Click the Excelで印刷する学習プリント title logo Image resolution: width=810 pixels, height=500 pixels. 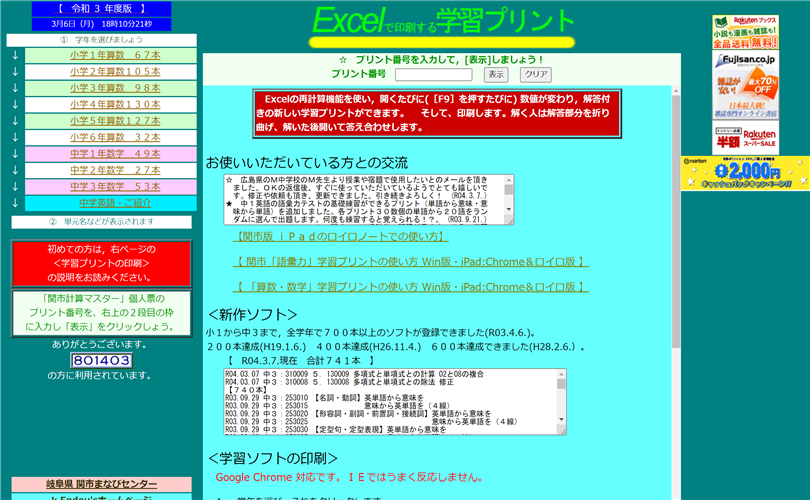442,26
